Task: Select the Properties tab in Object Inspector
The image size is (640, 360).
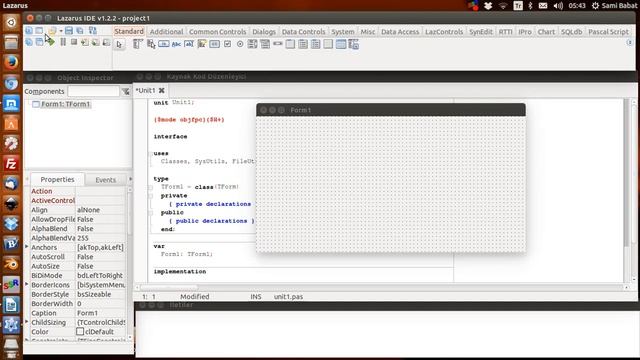Action: click(x=57, y=179)
